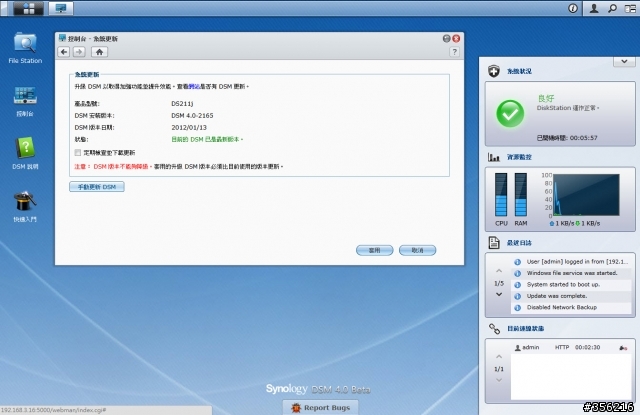This screenshot has height=415, width=640.
Task: Click the info notification icon in top bar
Action: 573,8
